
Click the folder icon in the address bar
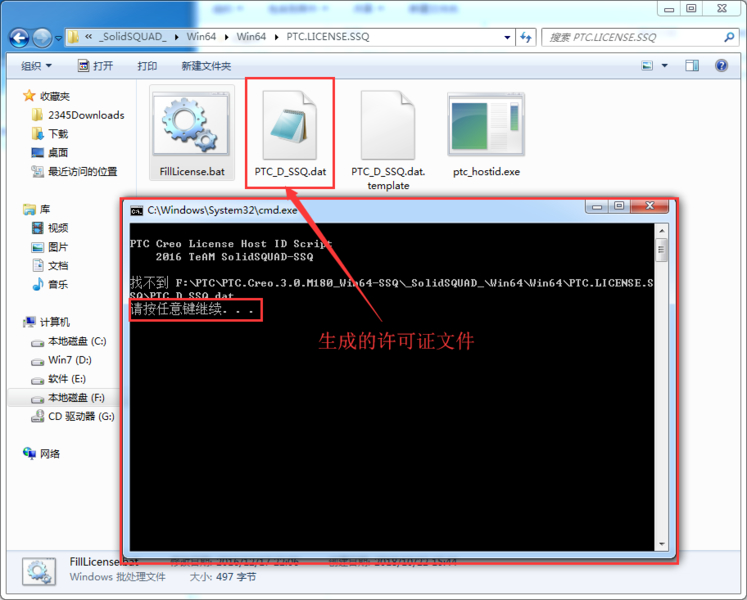click(73, 37)
